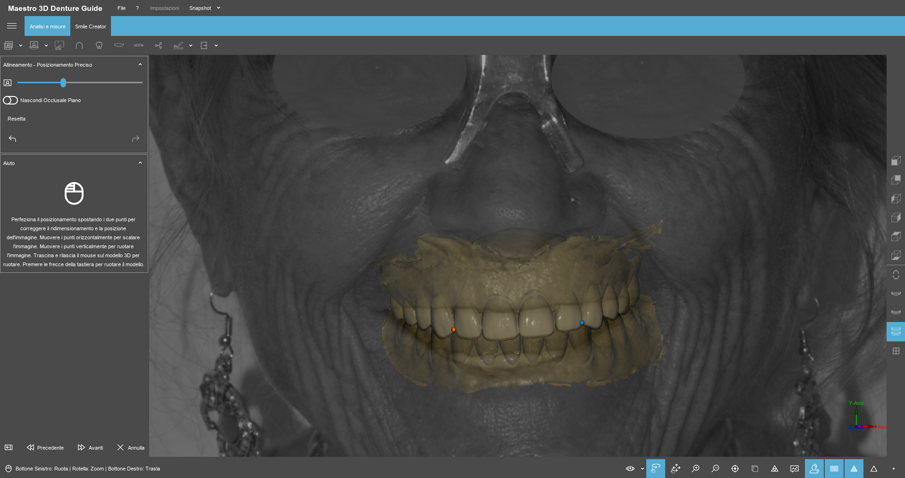The image size is (905, 478).
Task: Toggle both arches display (highlighted)
Action: click(x=896, y=331)
